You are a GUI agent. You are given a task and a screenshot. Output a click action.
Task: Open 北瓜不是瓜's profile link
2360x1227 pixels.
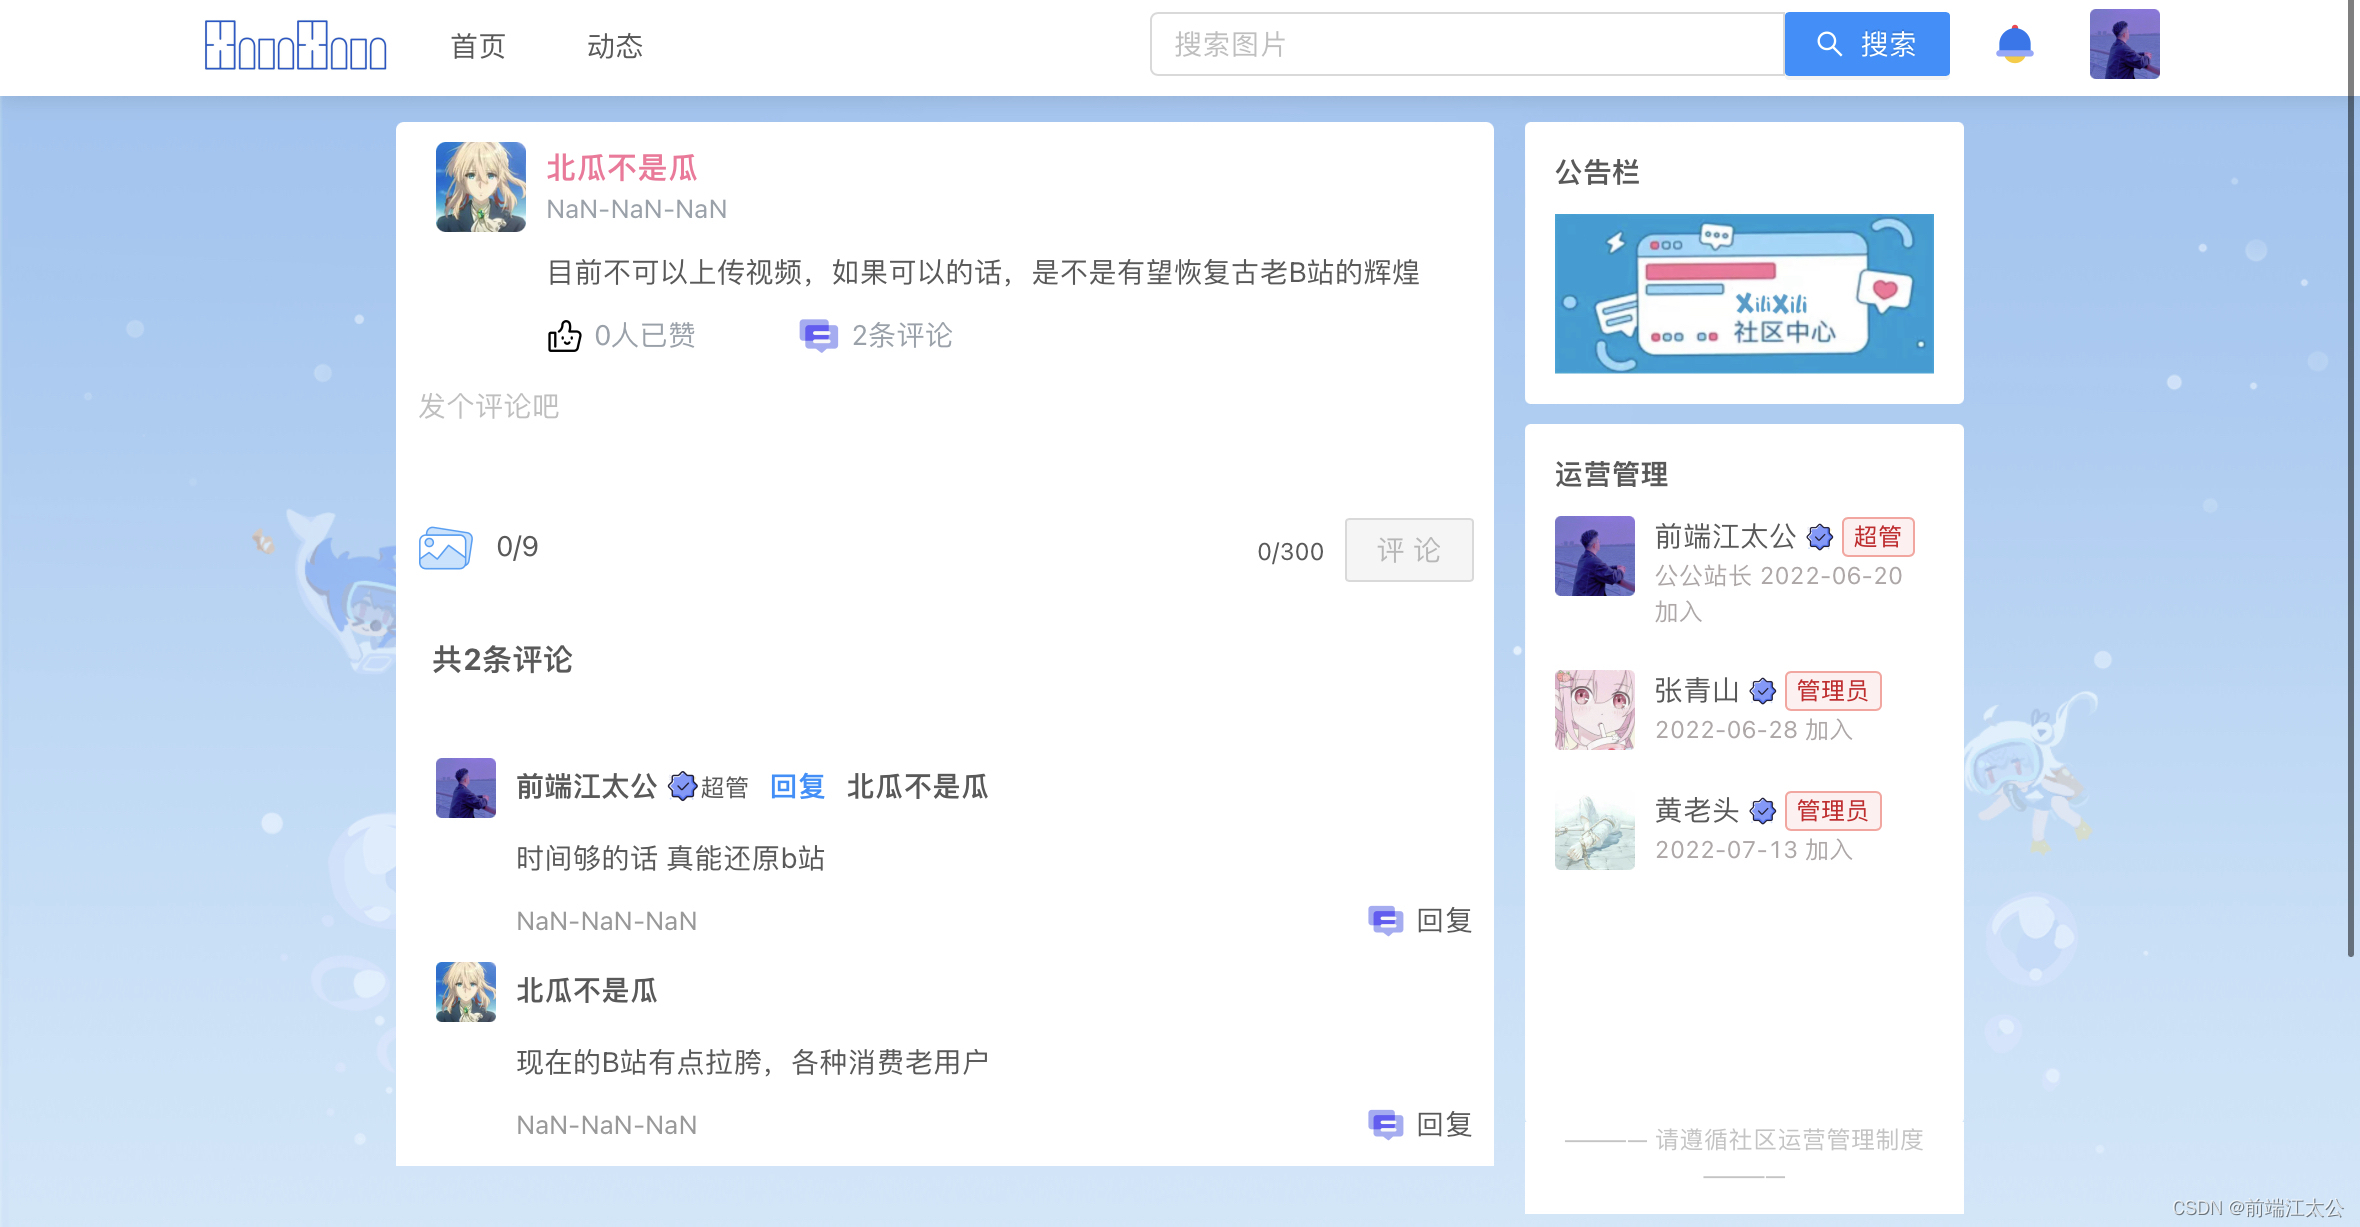click(x=622, y=168)
